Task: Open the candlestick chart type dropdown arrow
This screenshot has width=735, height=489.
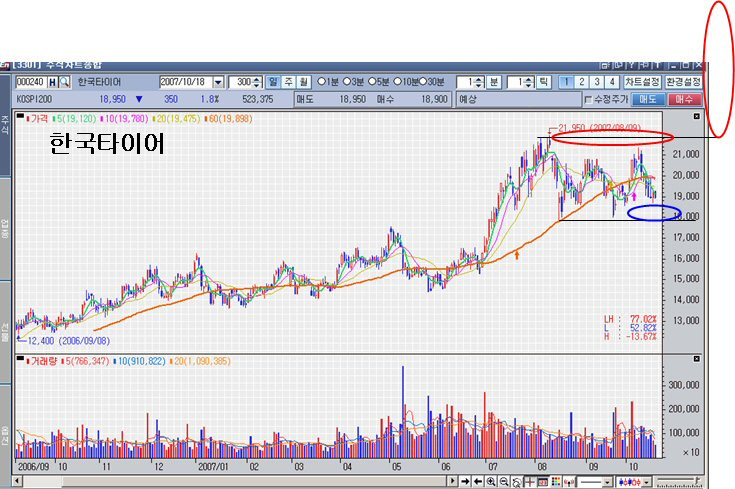Action: 646,482
